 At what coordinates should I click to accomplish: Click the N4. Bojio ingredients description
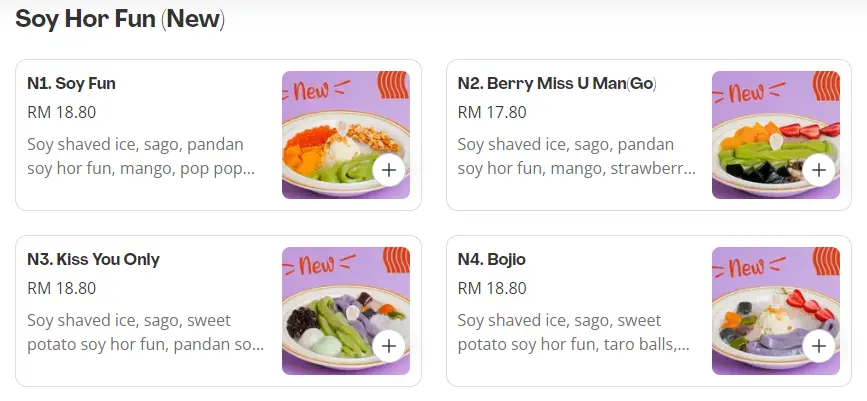tap(573, 333)
